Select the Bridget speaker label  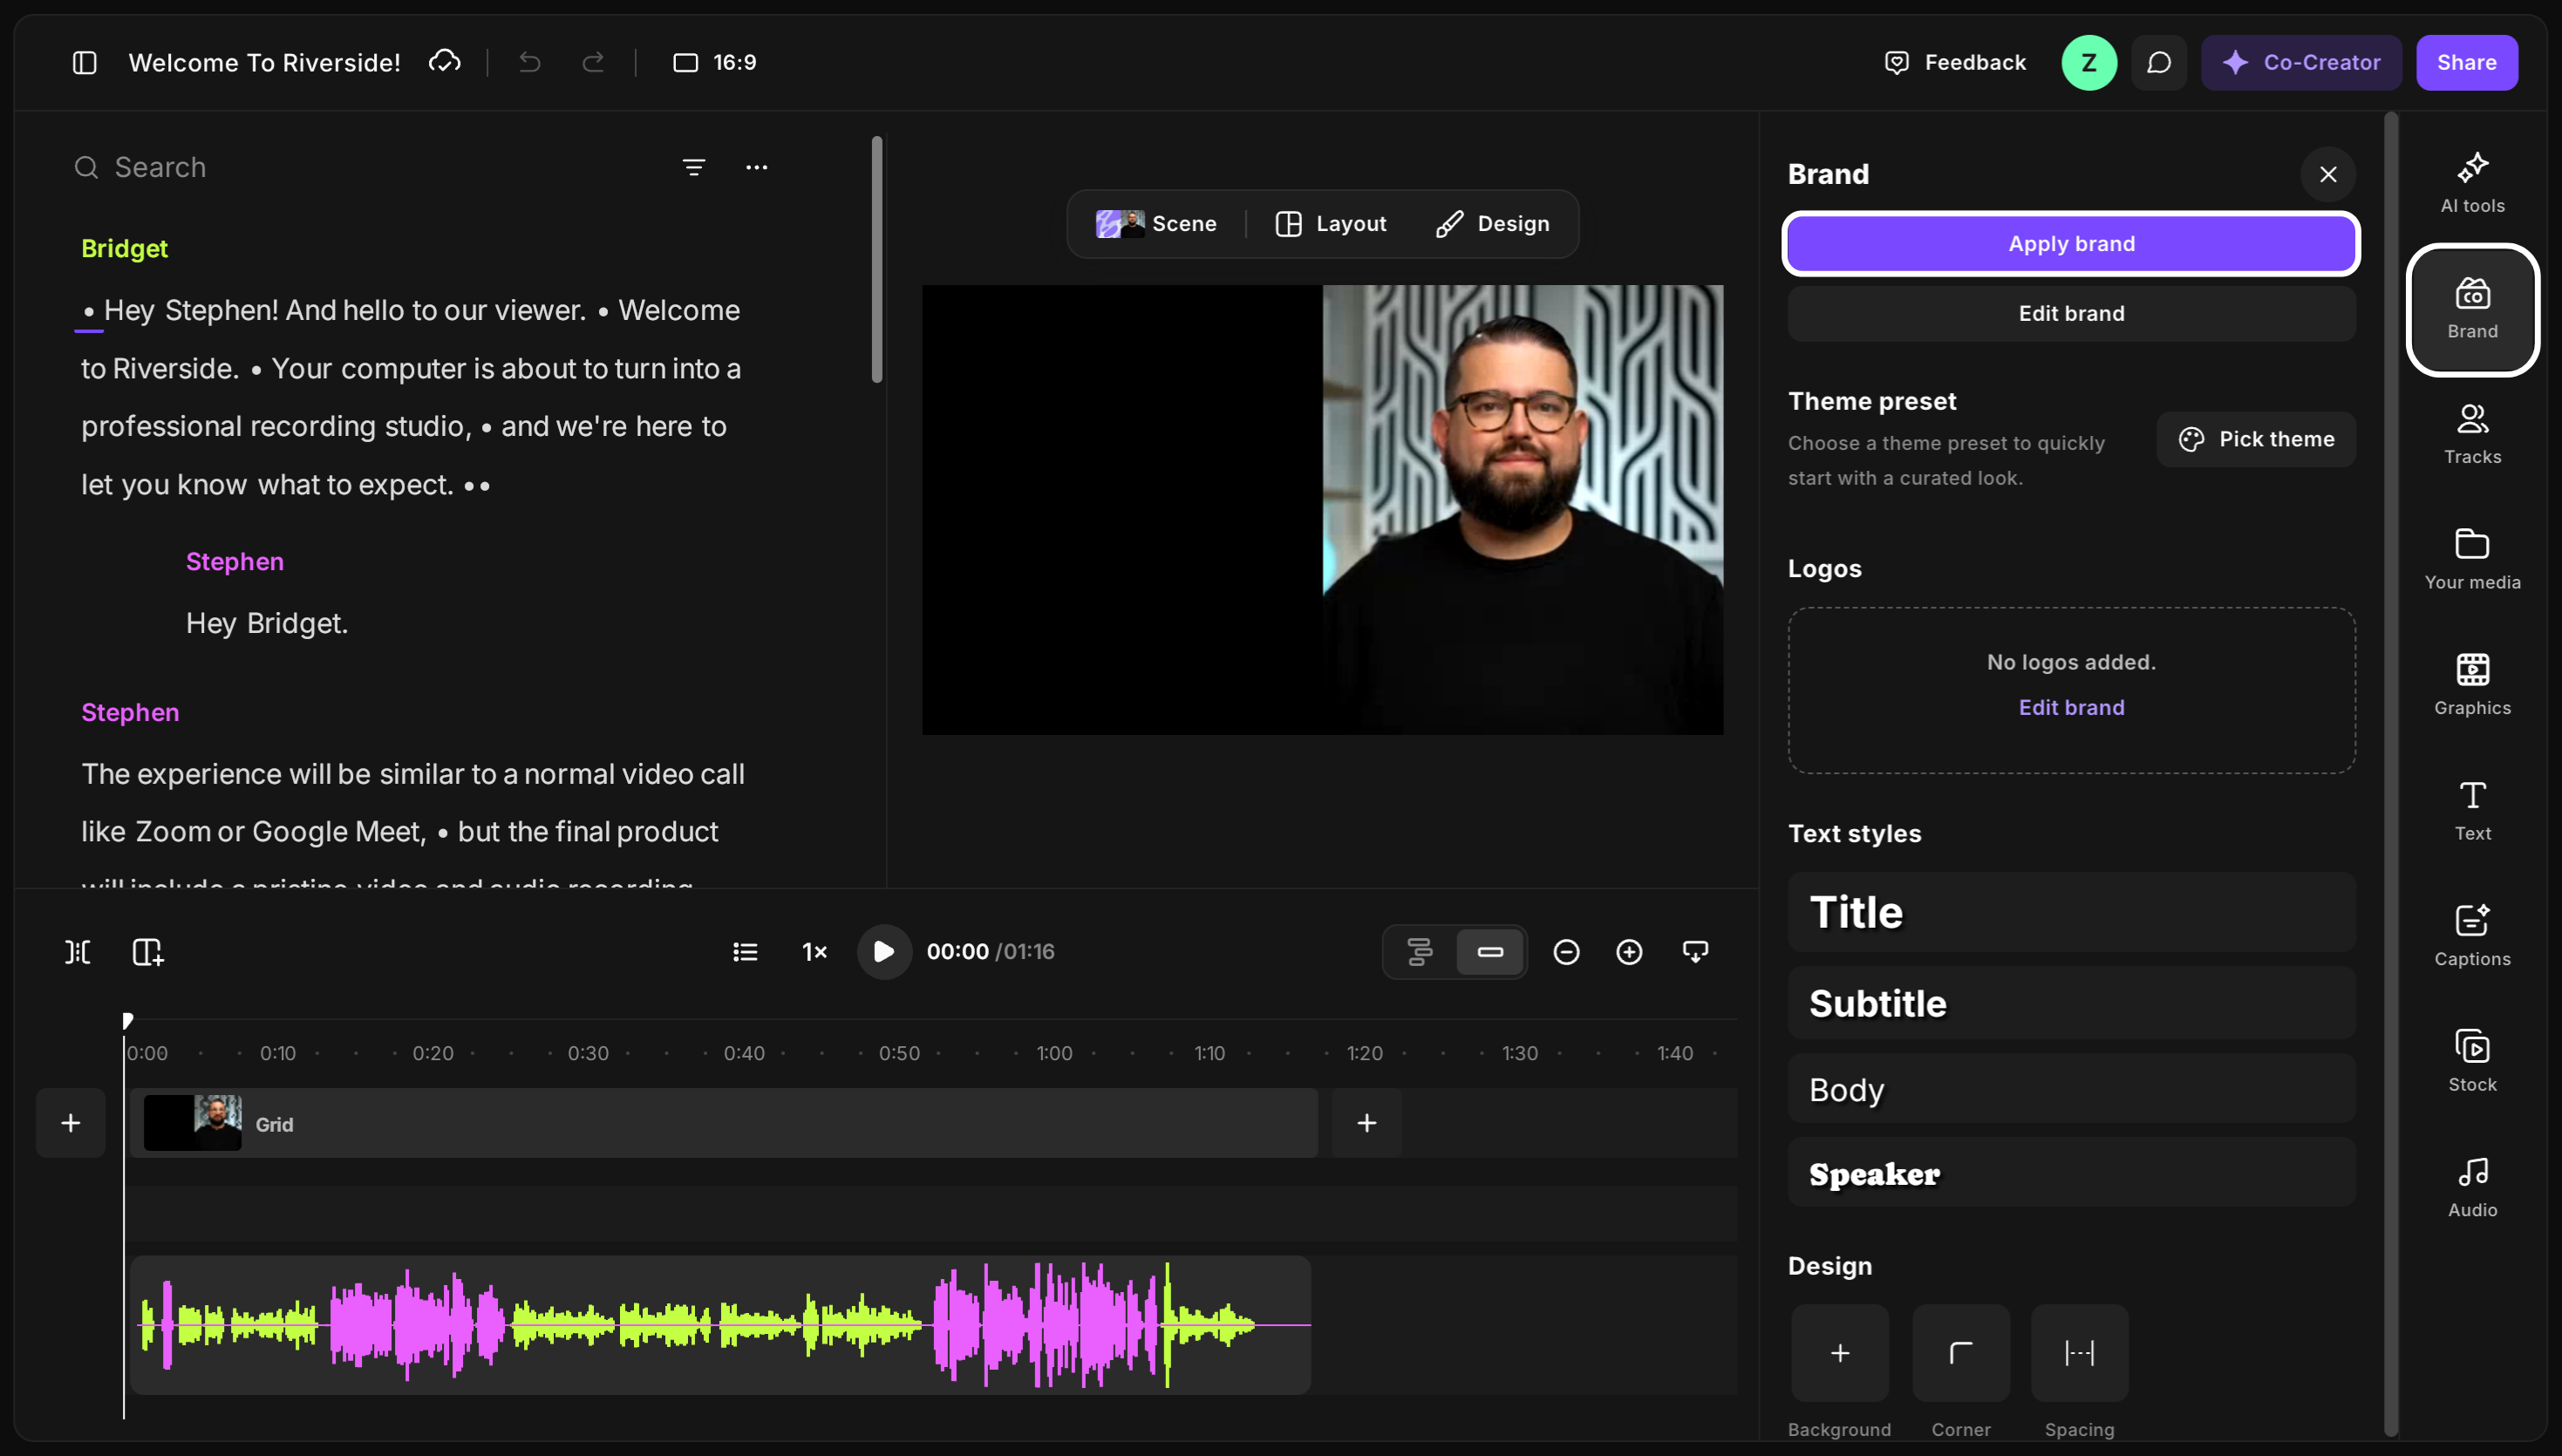click(124, 248)
